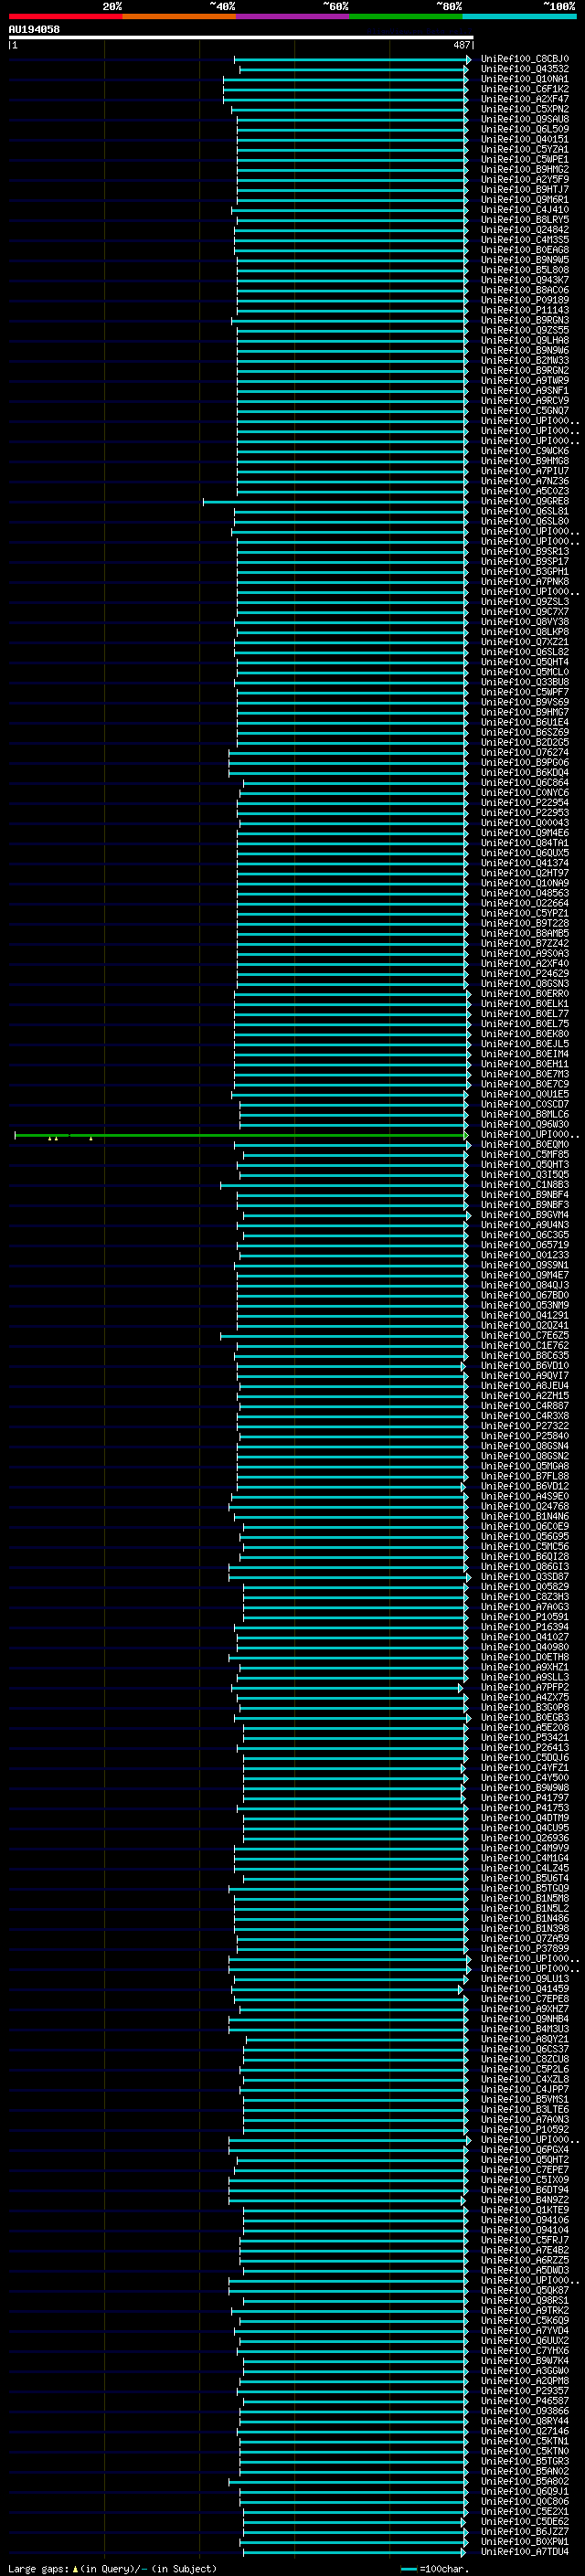Click the red ~20% identity legend segment

pyautogui.click(x=65, y=16)
